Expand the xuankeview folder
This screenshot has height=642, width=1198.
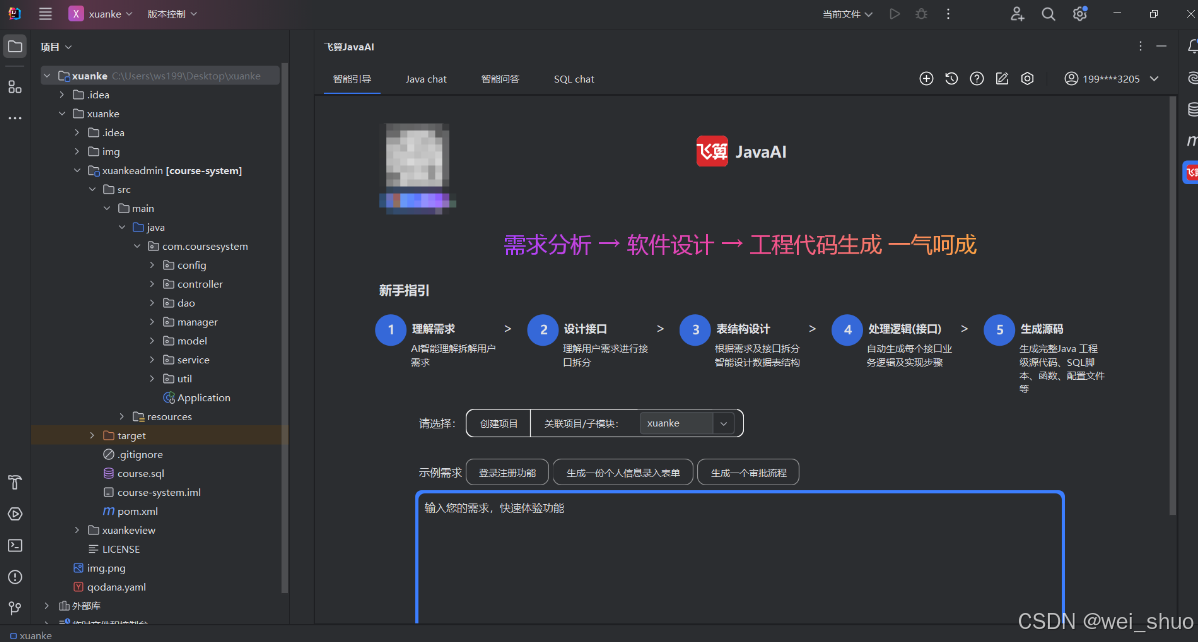click(x=77, y=530)
